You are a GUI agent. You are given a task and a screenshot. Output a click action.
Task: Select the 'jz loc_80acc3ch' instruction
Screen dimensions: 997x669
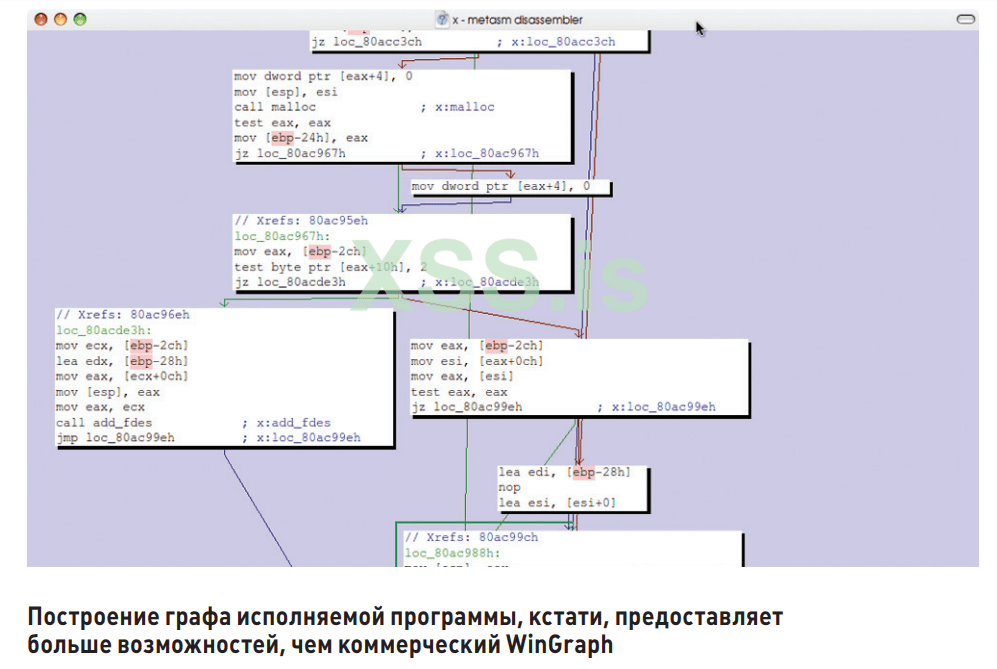pyautogui.click(x=367, y=42)
